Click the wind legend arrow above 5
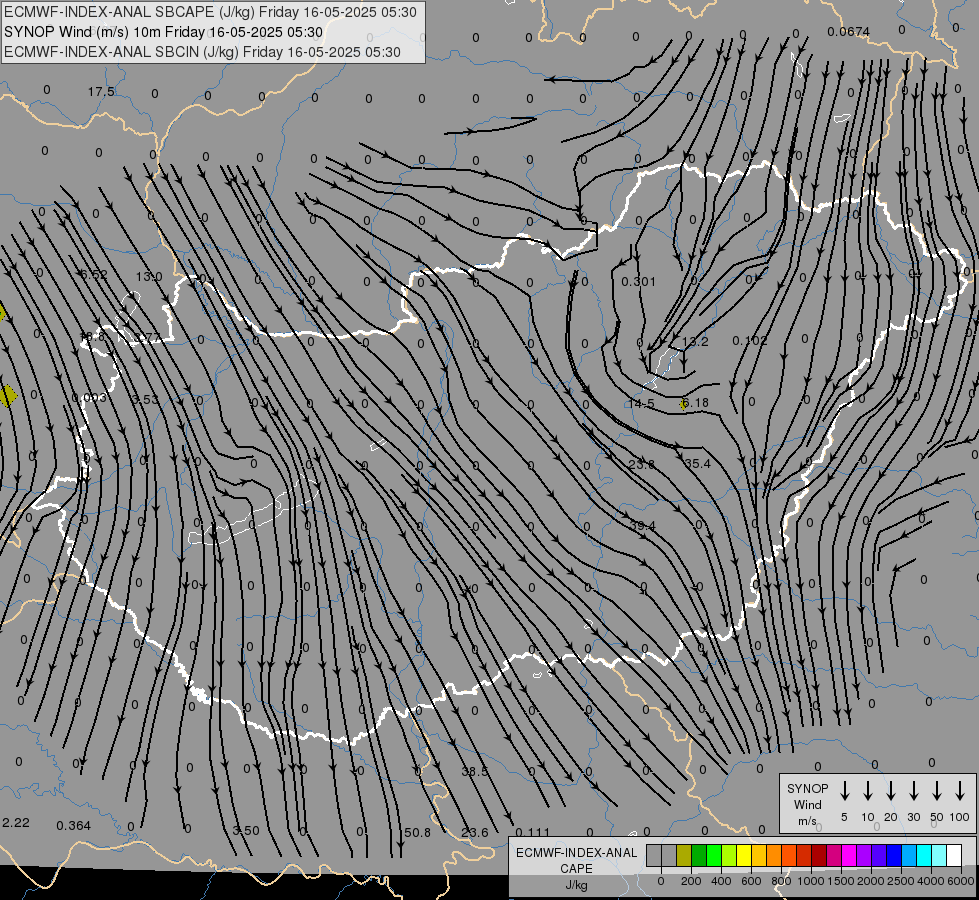 click(x=844, y=790)
